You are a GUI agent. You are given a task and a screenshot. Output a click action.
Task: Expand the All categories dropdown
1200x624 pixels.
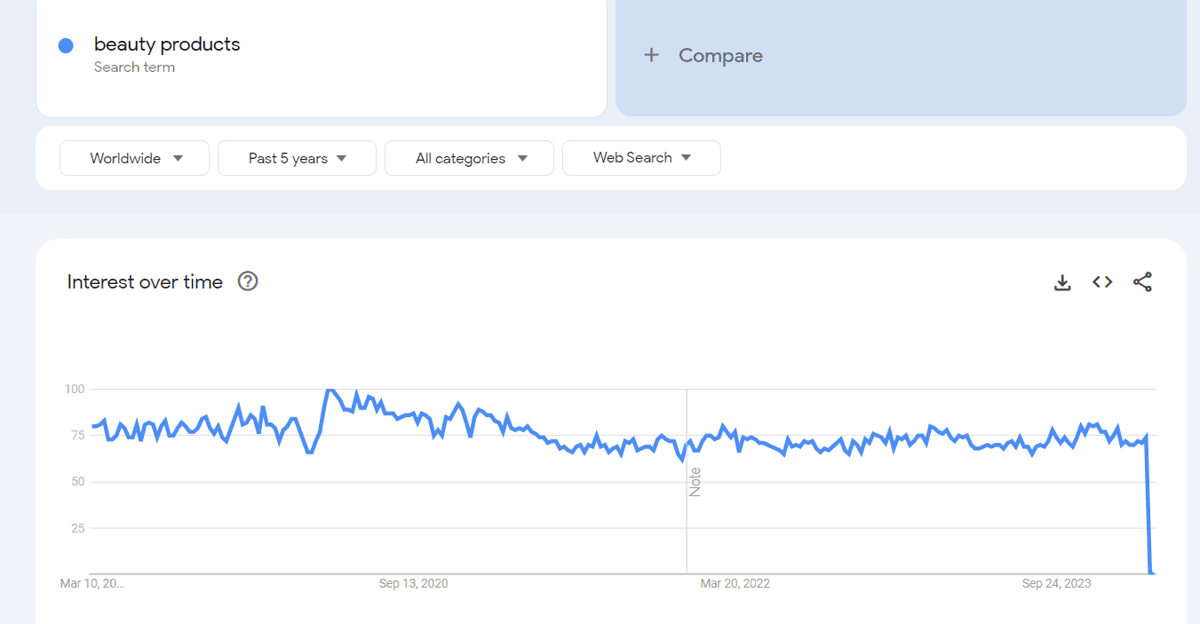[470, 158]
